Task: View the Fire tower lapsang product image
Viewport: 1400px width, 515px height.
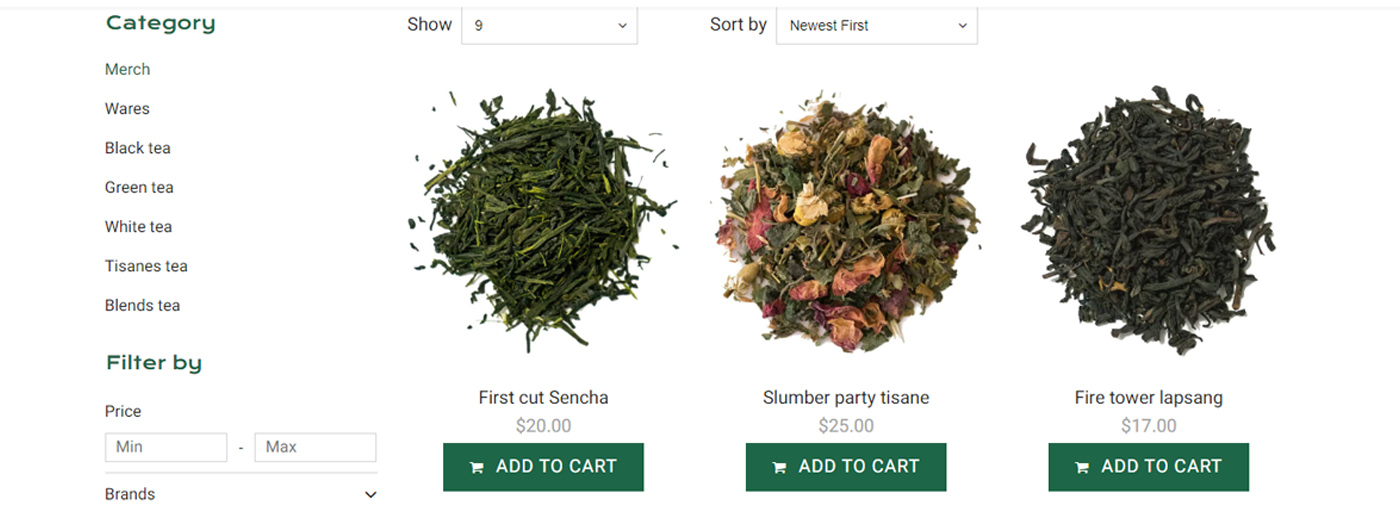Action: pos(1148,220)
